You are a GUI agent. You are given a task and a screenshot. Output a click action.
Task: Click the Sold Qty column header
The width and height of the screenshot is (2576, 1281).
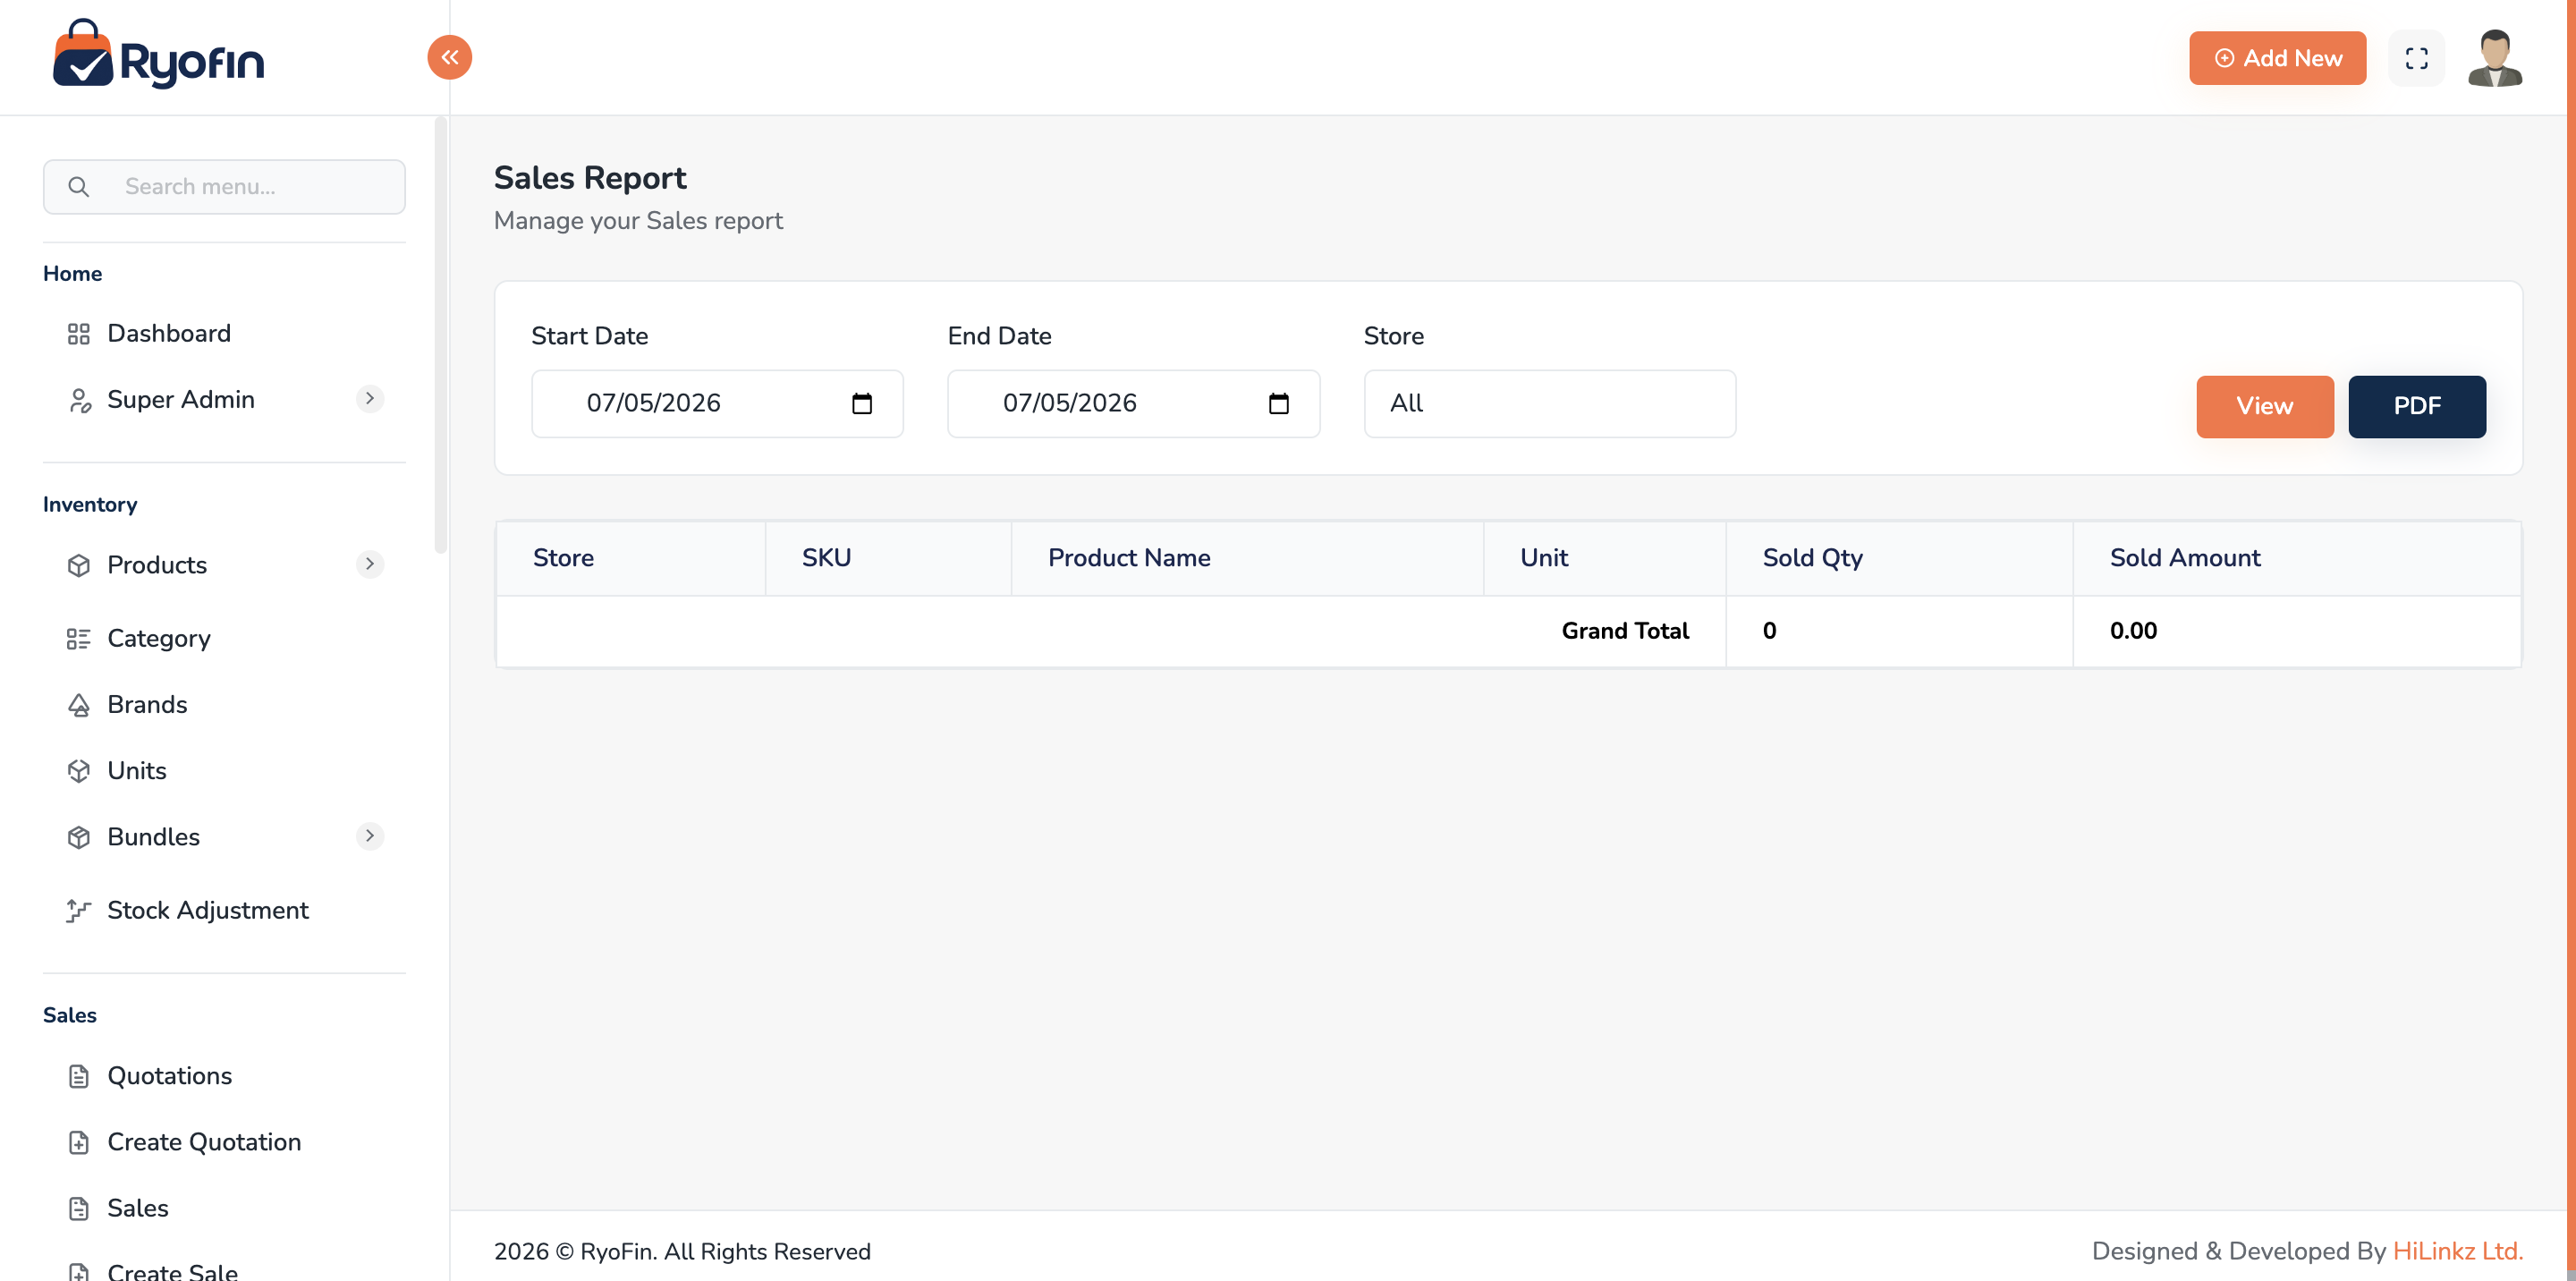(x=1898, y=558)
